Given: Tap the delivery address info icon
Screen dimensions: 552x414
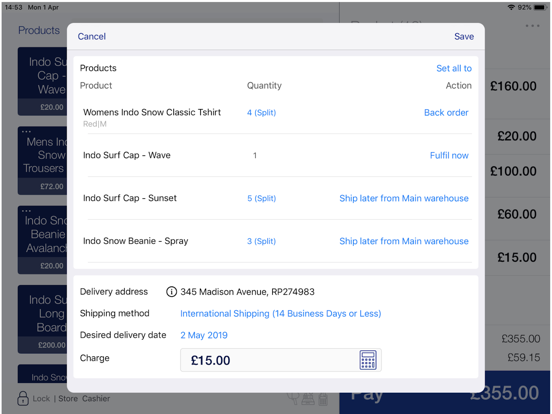Looking at the screenshot, I should pos(171,291).
